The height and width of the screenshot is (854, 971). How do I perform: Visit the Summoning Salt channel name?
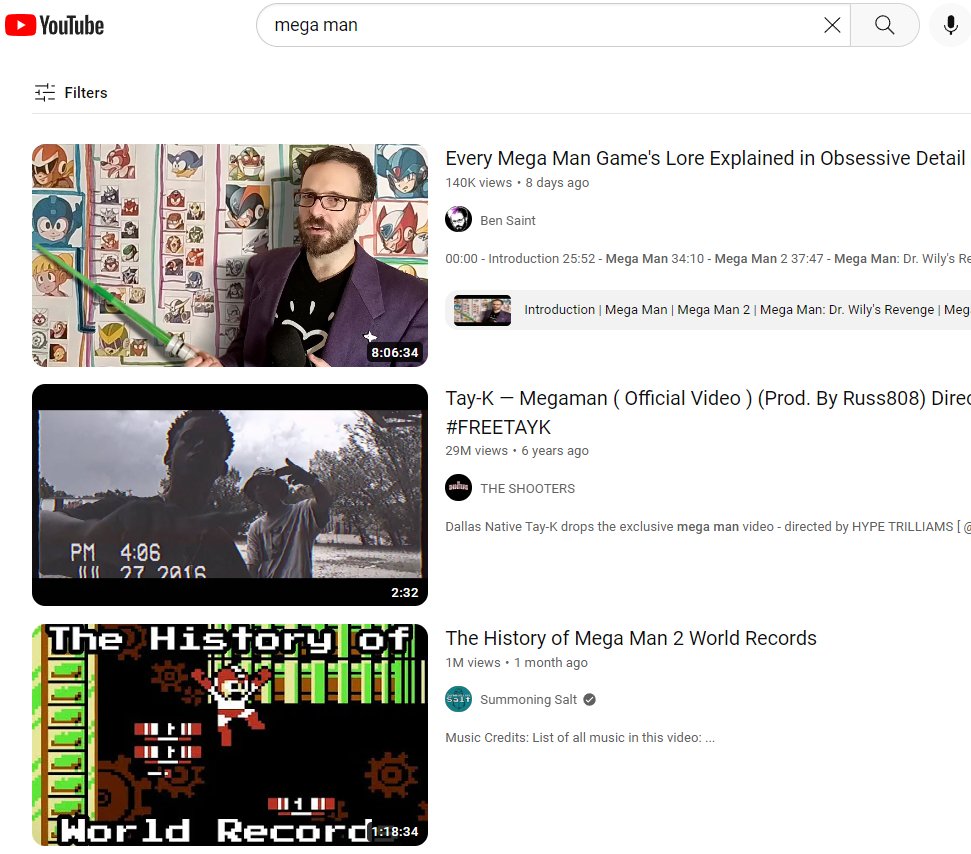point(528,700)
